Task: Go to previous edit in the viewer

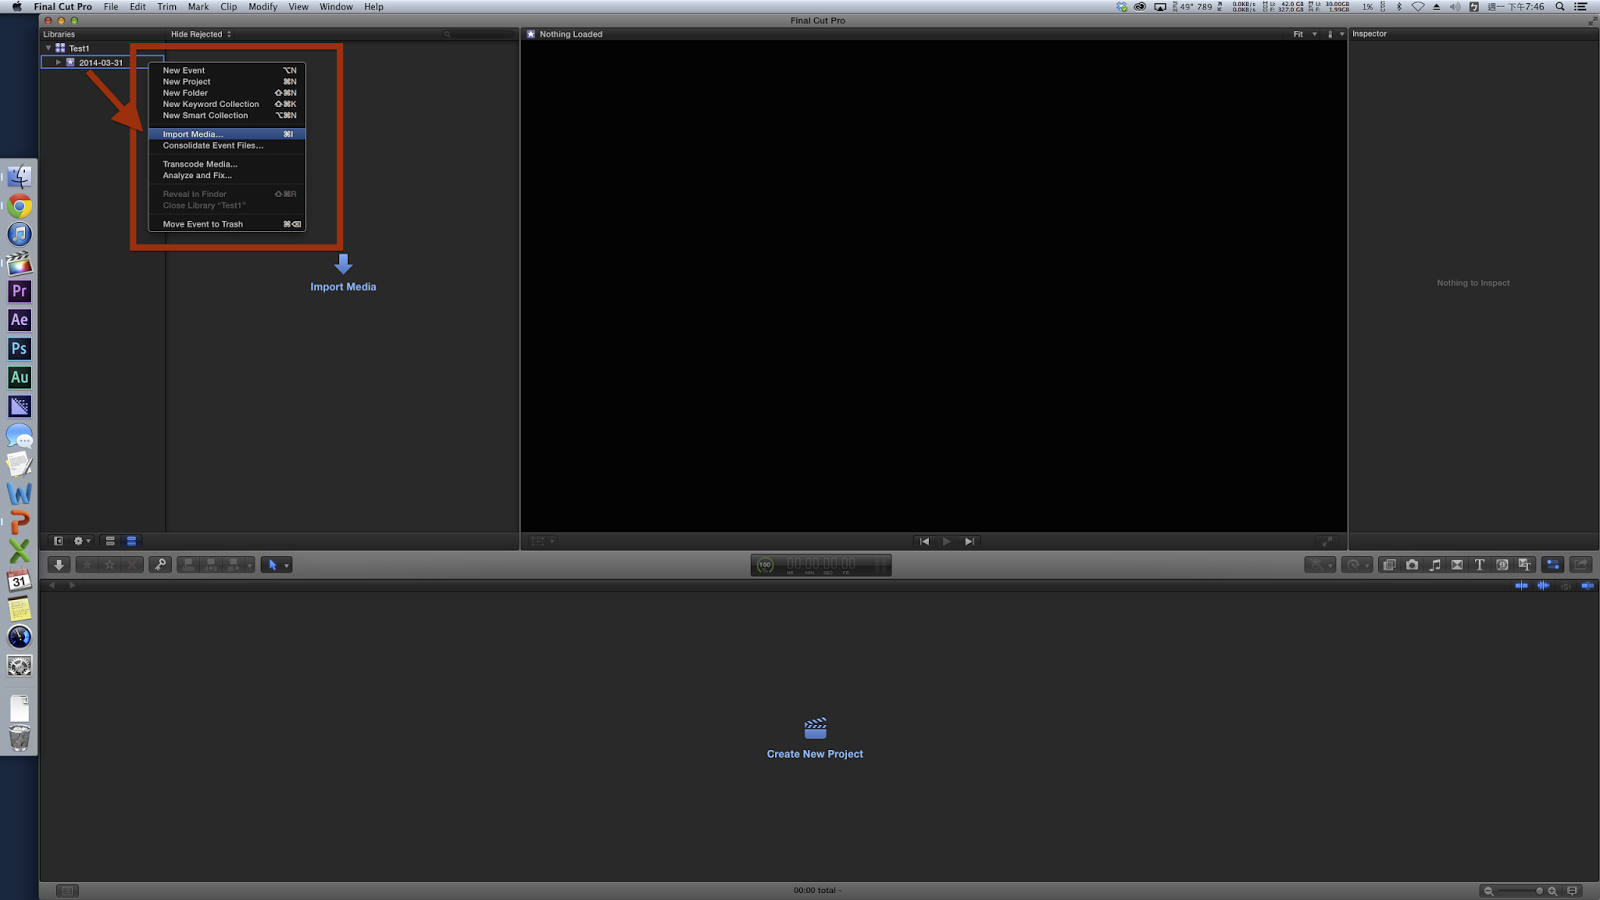Action: click(x=924, y=541)
